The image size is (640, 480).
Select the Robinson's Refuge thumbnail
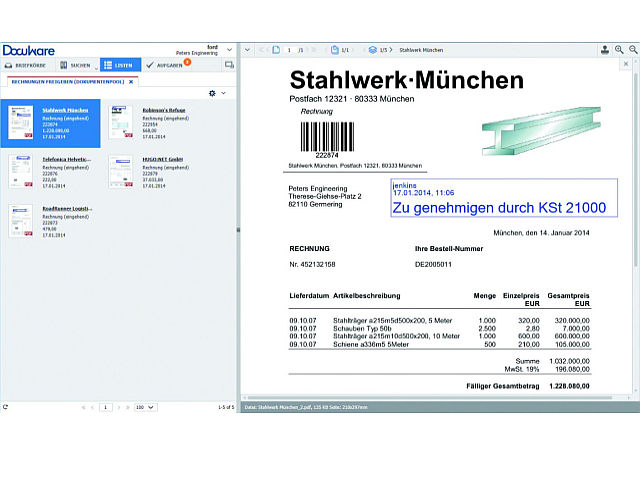click(121, 122)
